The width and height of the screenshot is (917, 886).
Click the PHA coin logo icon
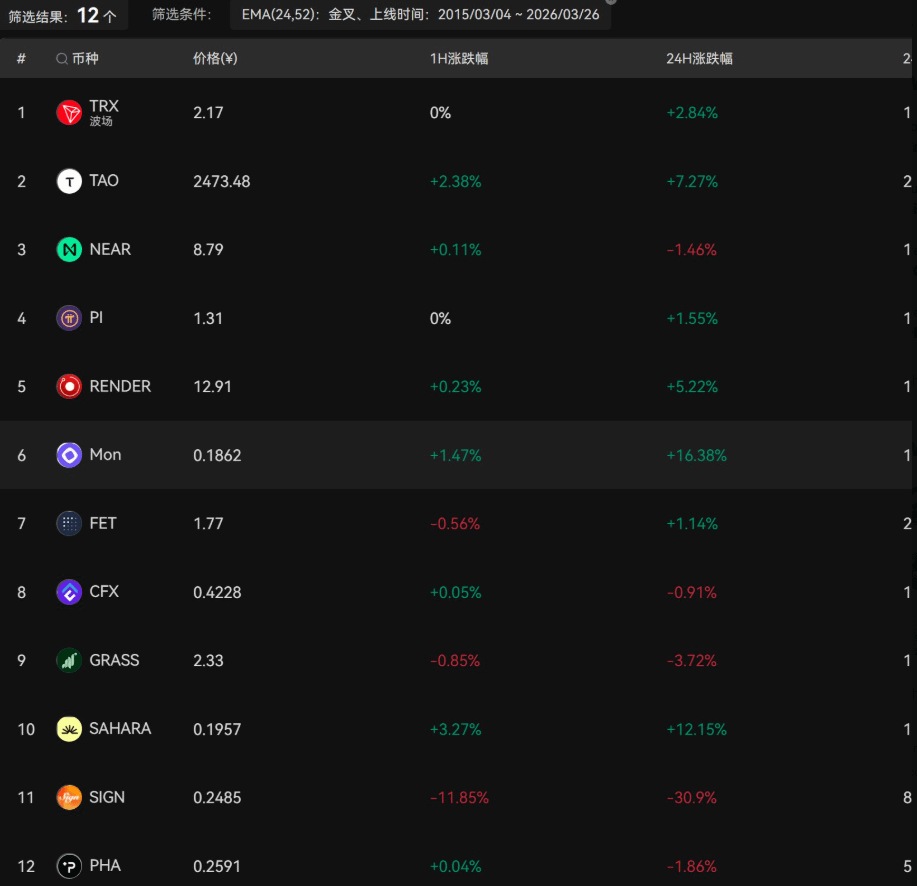[x=69, y=866]
